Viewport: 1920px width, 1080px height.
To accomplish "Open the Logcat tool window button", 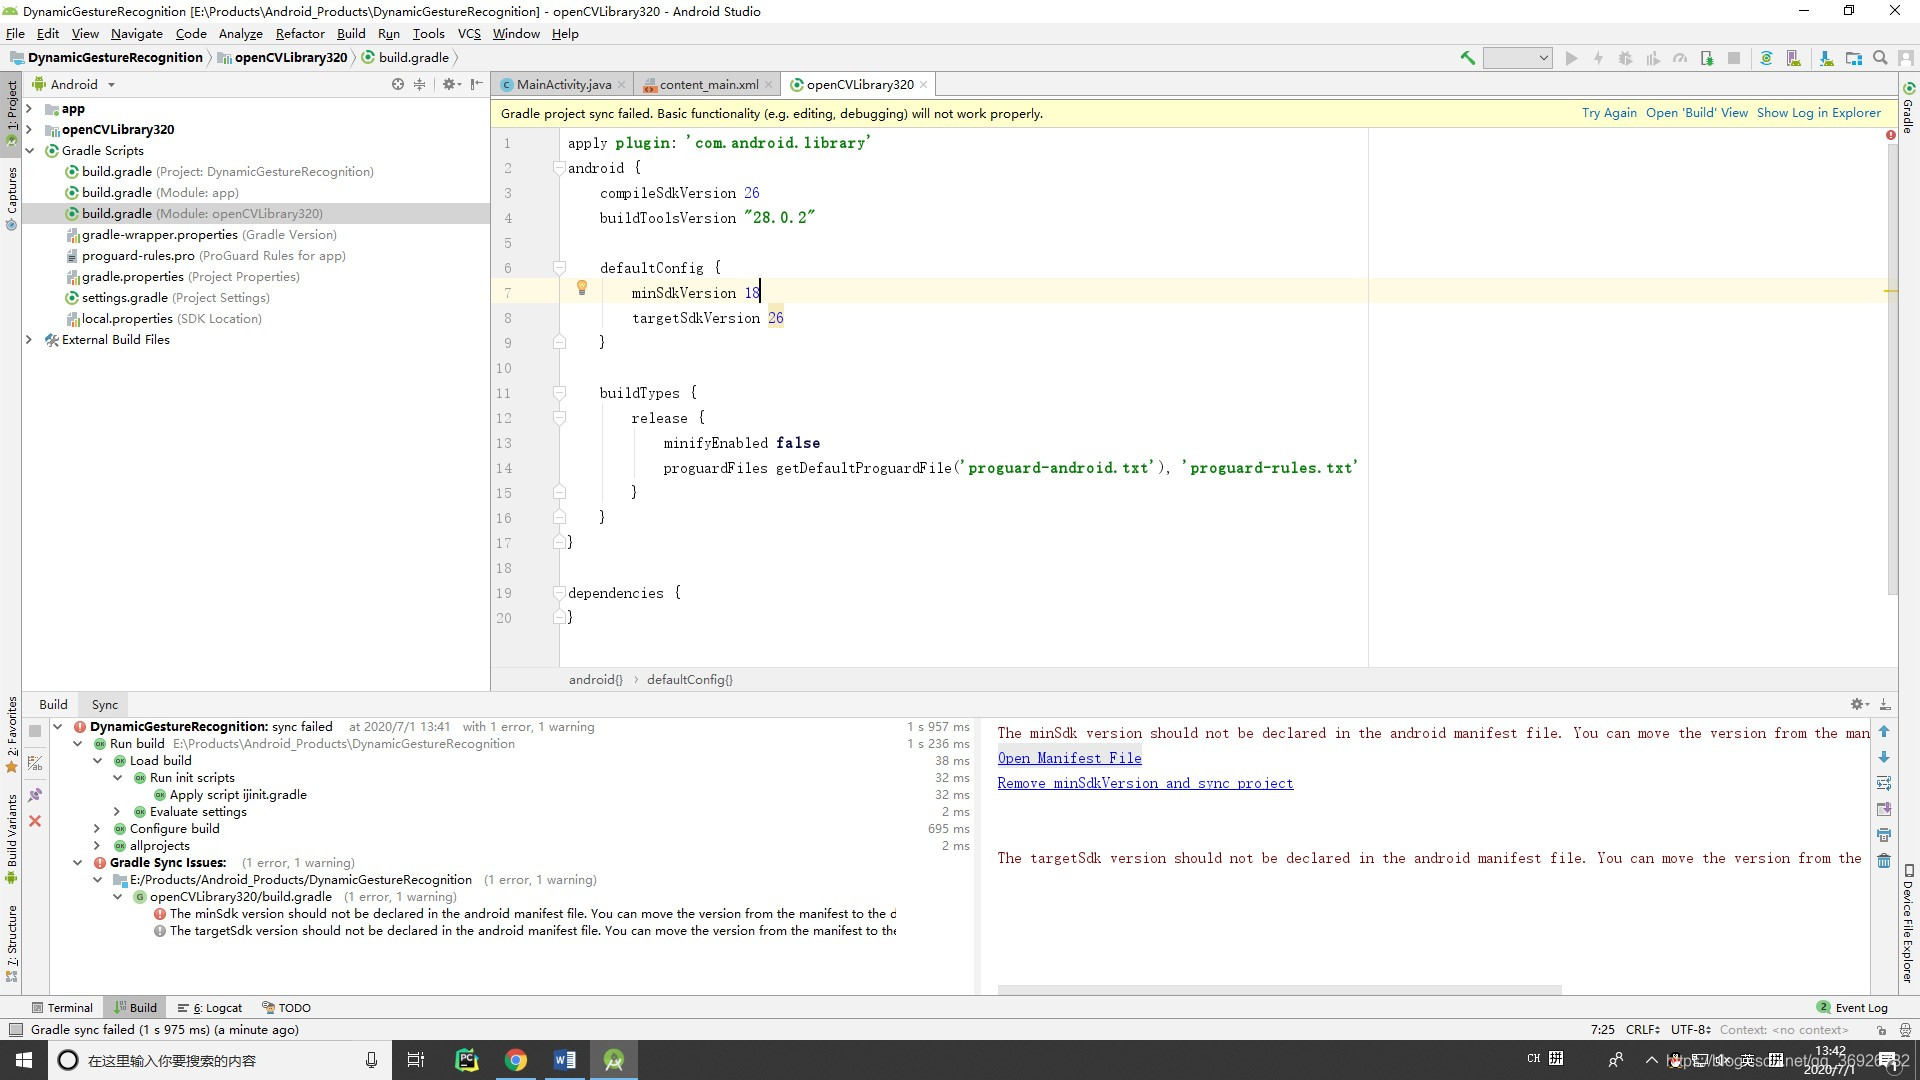I will [210, 1008].
